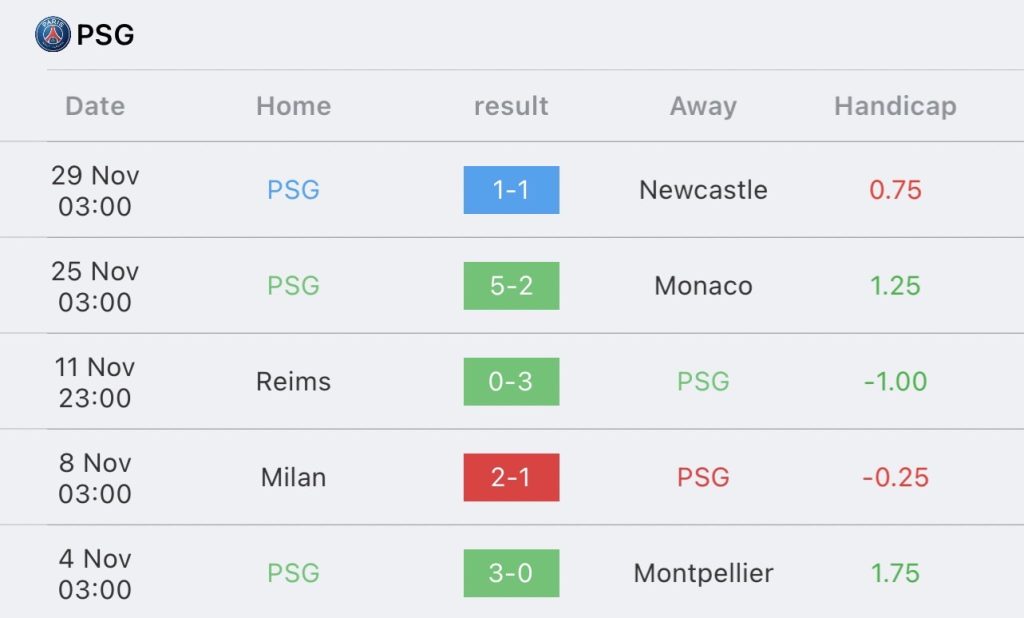The width and height of the screenshot is (1024, 618).
Task: Select the 0.75 handicap value
Action: pyautogui.click(x=895, y=190)
